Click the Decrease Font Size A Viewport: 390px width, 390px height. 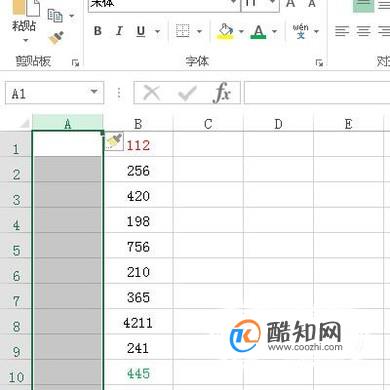click(x=312, y=3)
